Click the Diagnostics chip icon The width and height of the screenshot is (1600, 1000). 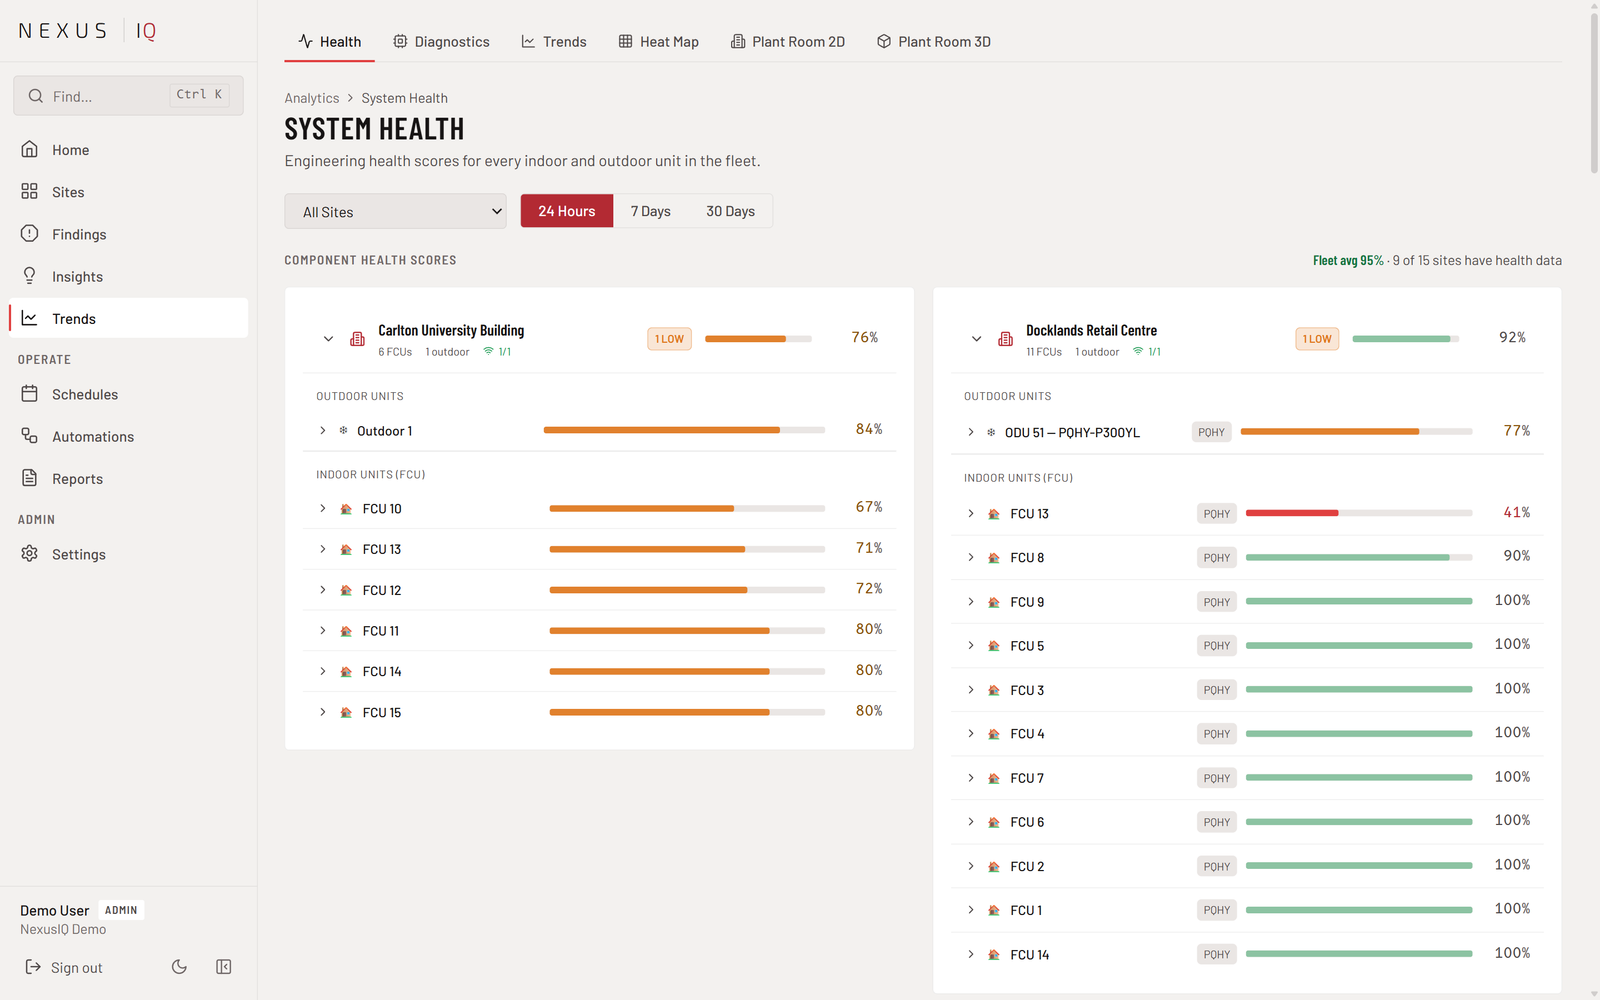400,41
